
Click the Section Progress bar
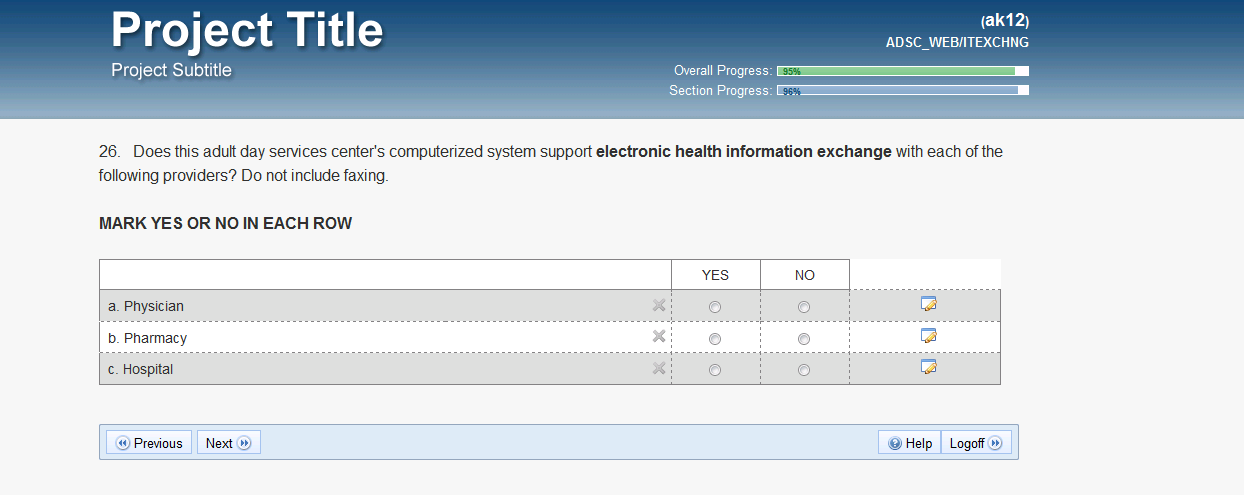click(902, 91)
